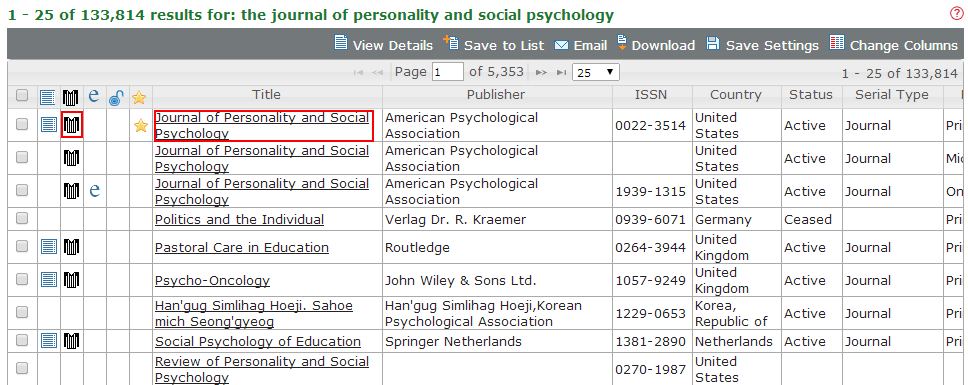Click the star column header icon
The width and height of the screenshot is (968, 385).
tap(140, 97)
